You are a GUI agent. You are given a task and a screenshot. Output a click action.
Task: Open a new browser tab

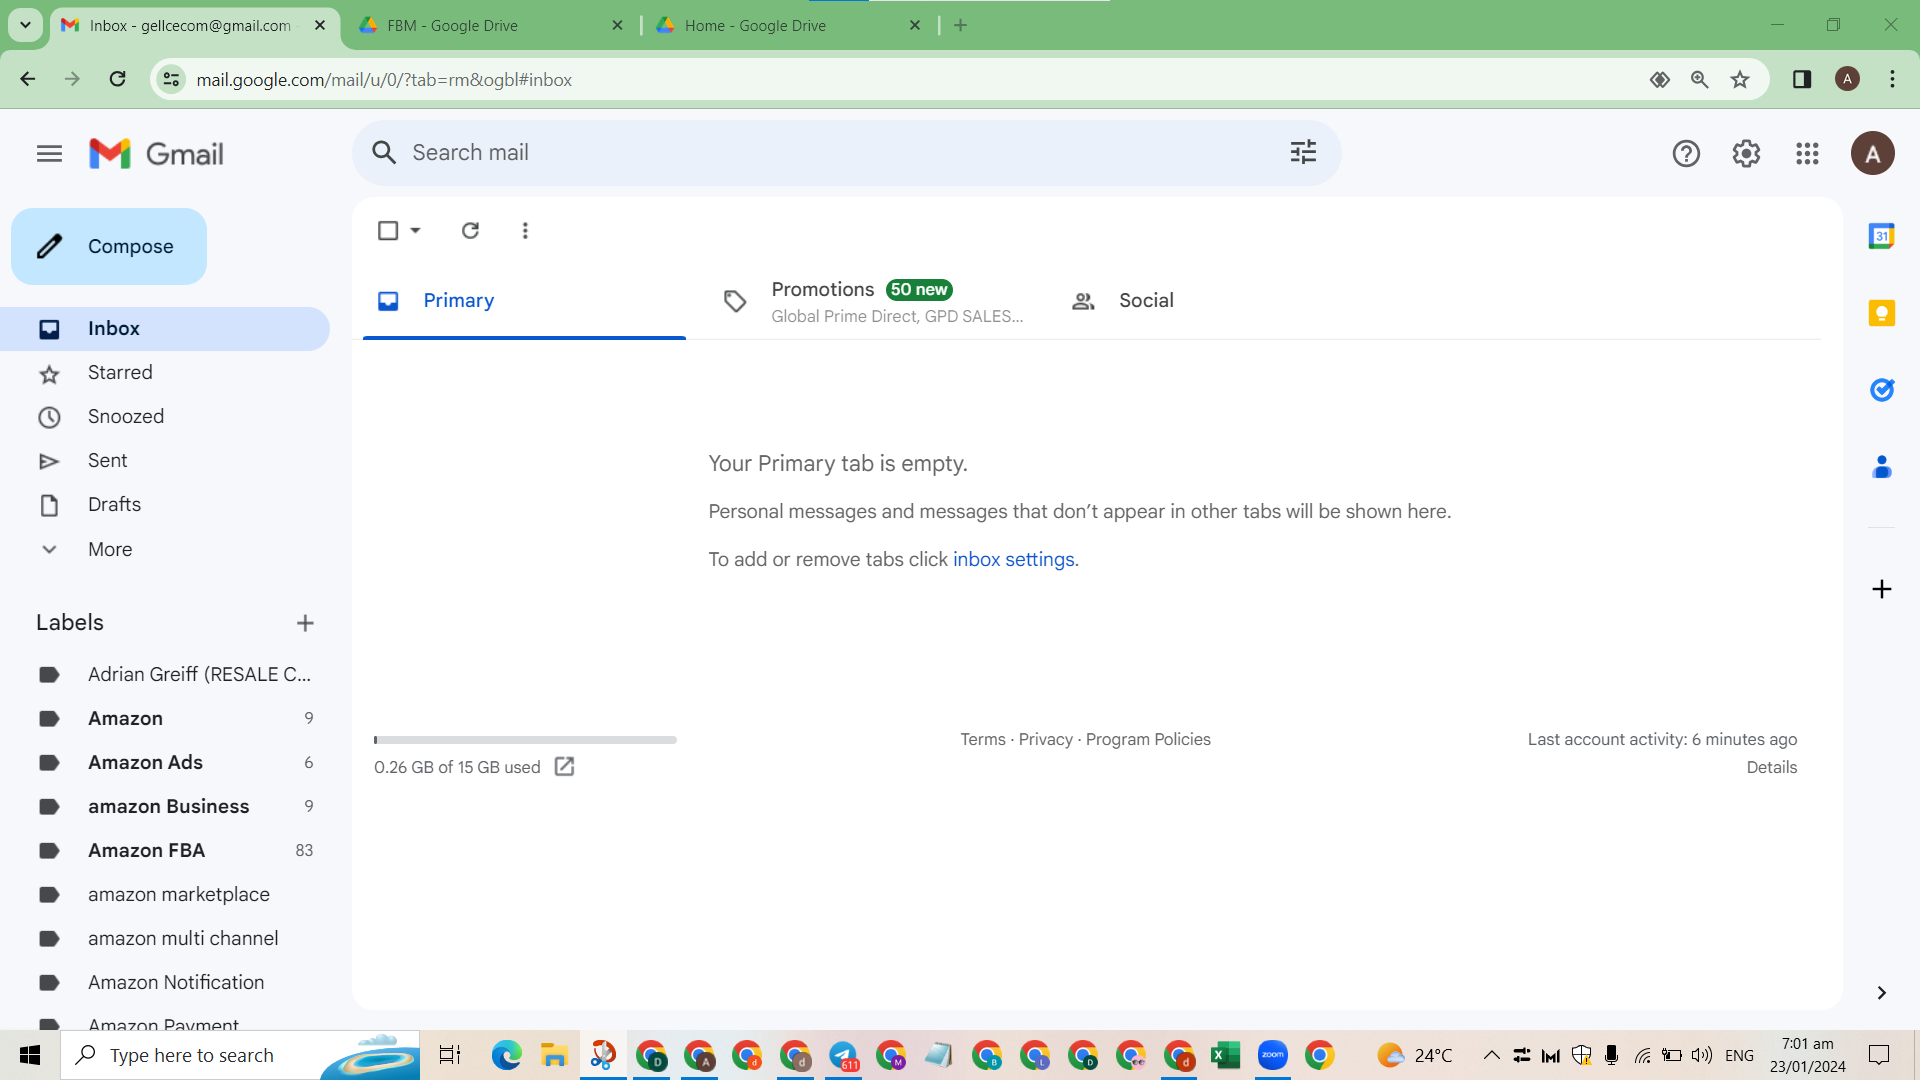[960, 25]
